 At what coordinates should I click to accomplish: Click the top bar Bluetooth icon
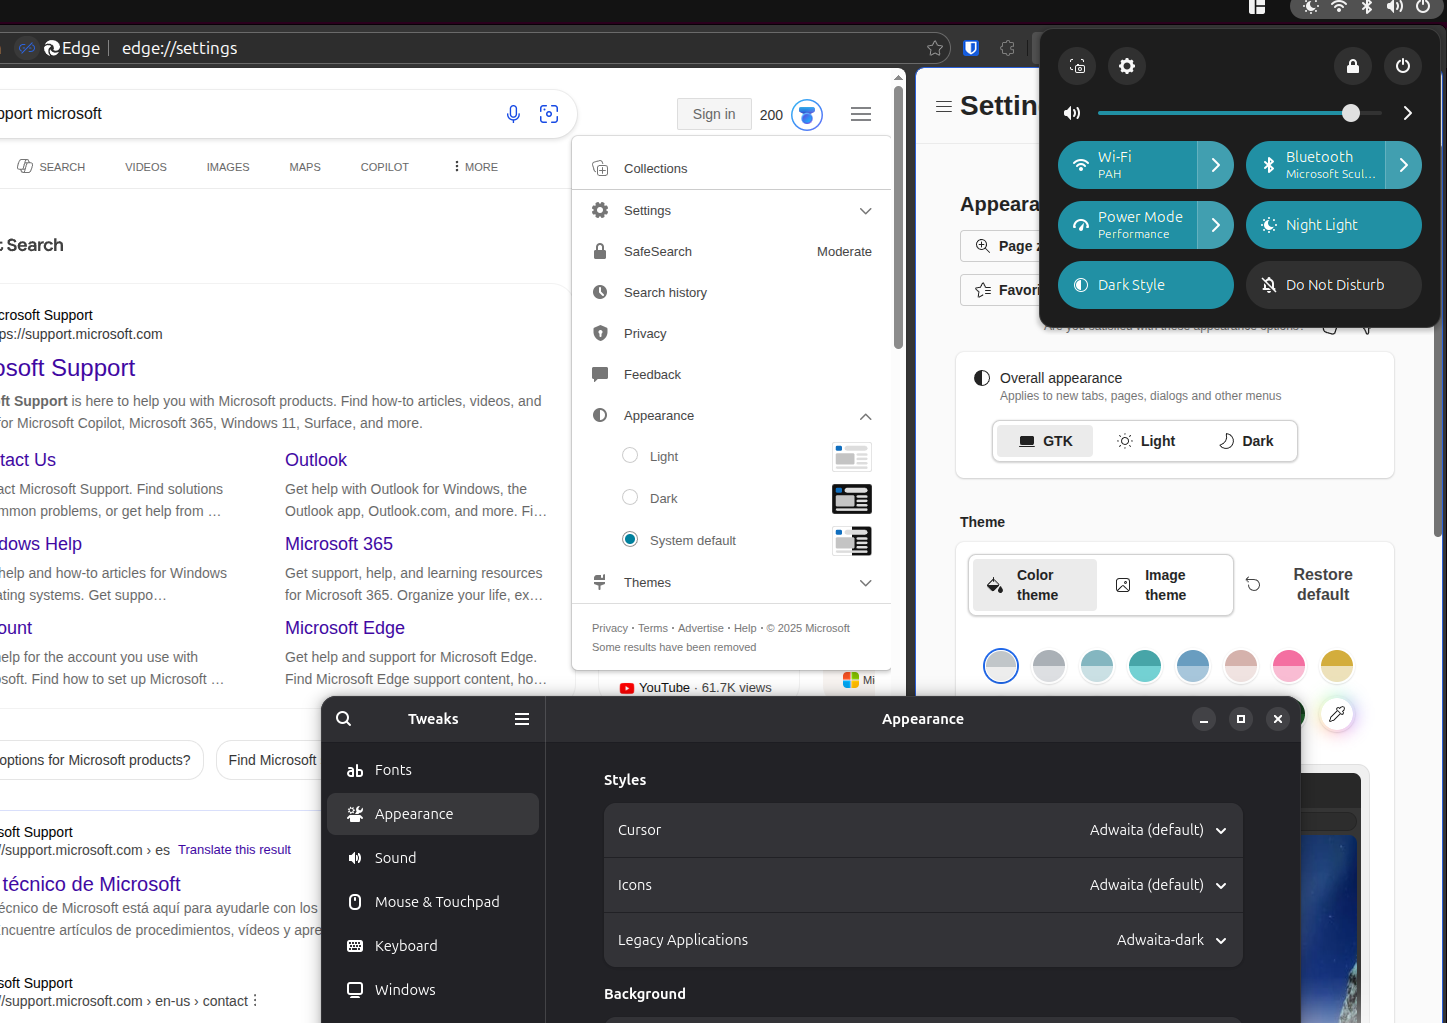tap(1367, 7)
